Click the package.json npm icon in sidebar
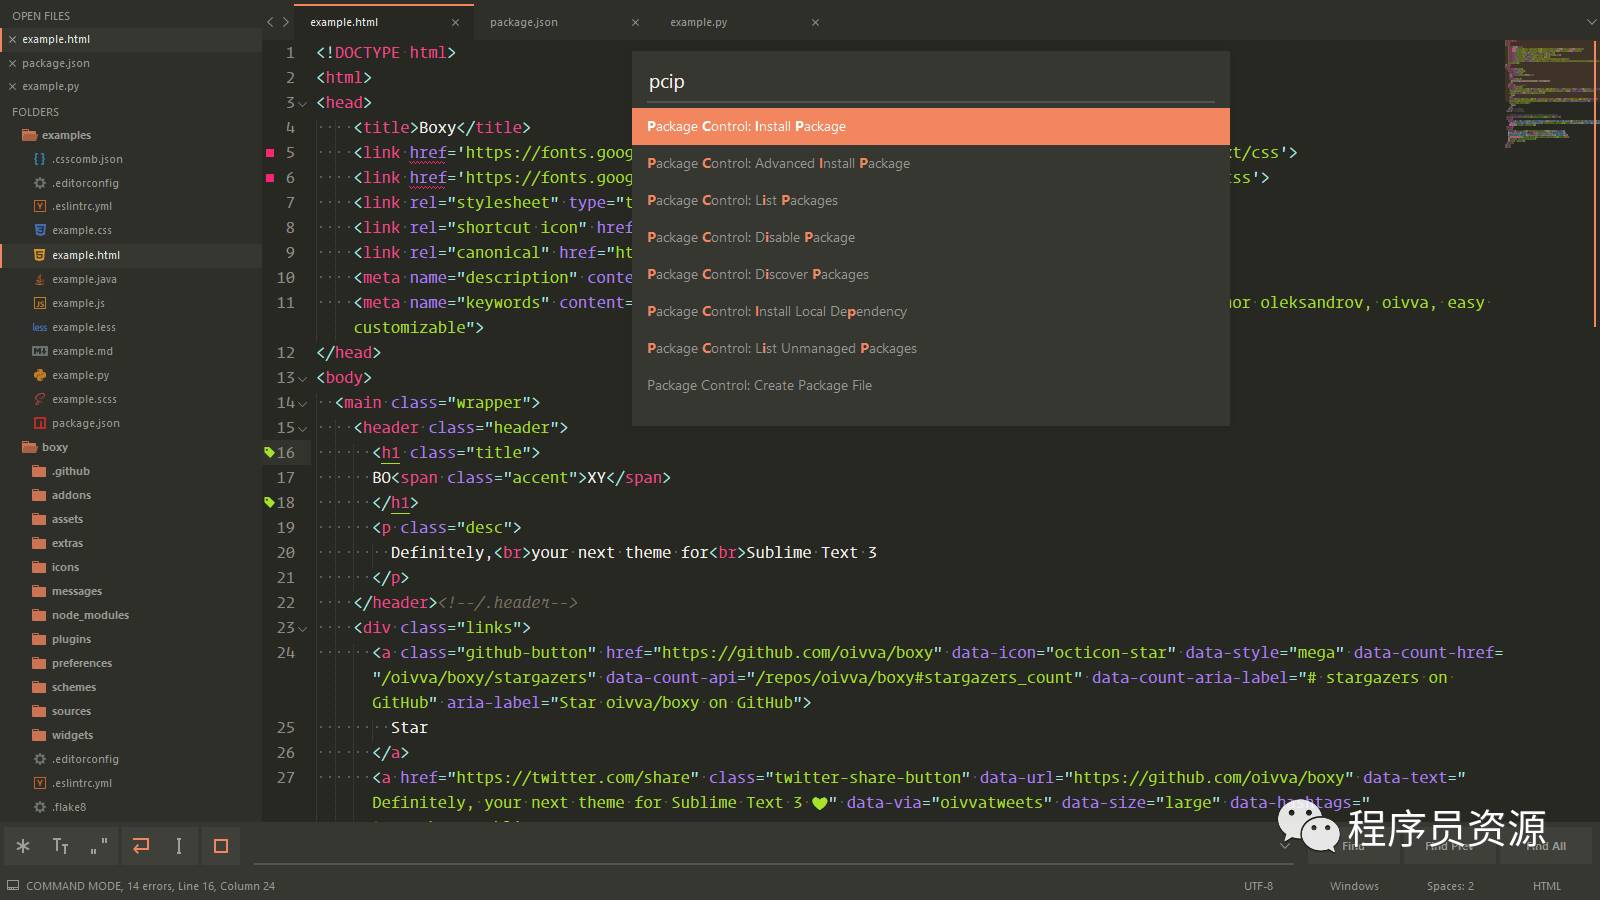 point(40,423)
